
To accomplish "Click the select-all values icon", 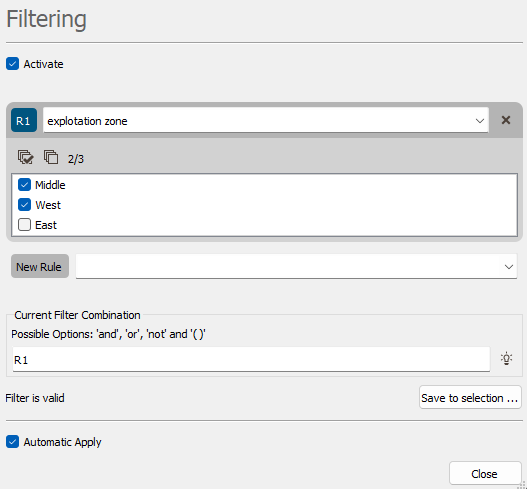I will click(x=26, y=157).
